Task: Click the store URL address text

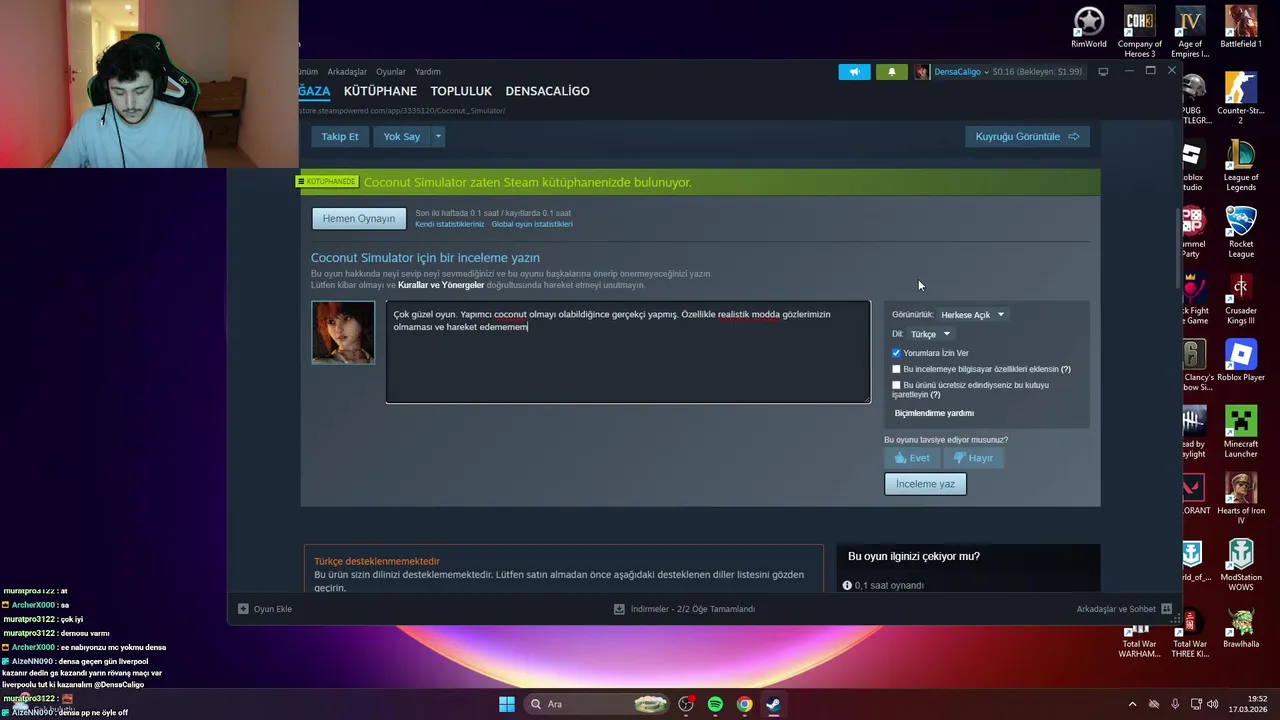Action: point(403,110)
